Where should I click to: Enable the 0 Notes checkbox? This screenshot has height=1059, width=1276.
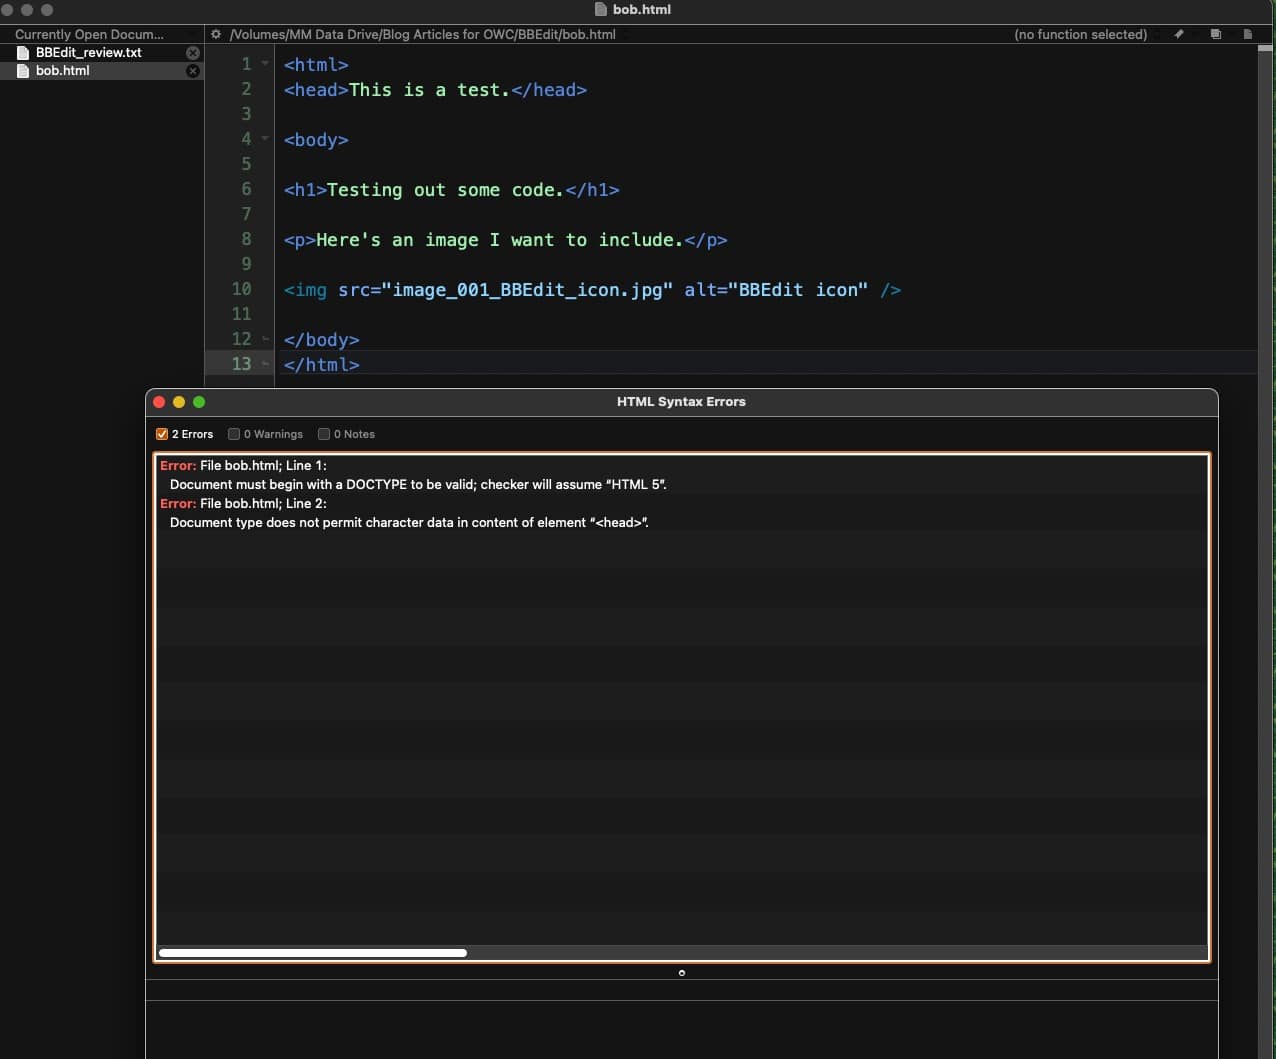[324, 434]
